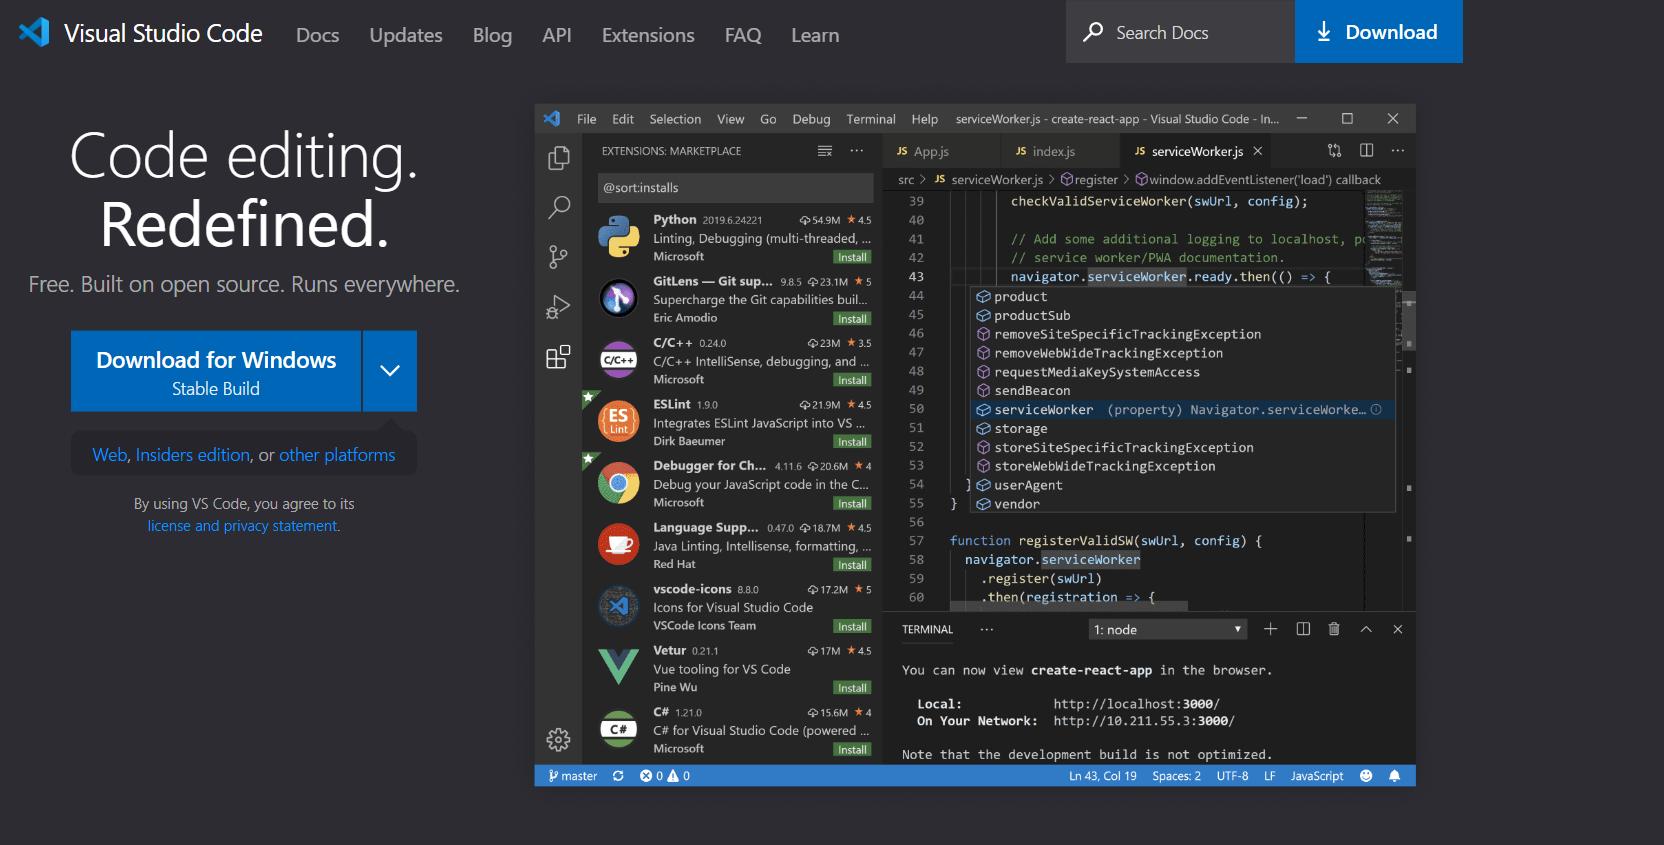This screenshot has height=845, width=1664.
Task: Click the filter list icon in Extensions header
Action: pos(825,151)
